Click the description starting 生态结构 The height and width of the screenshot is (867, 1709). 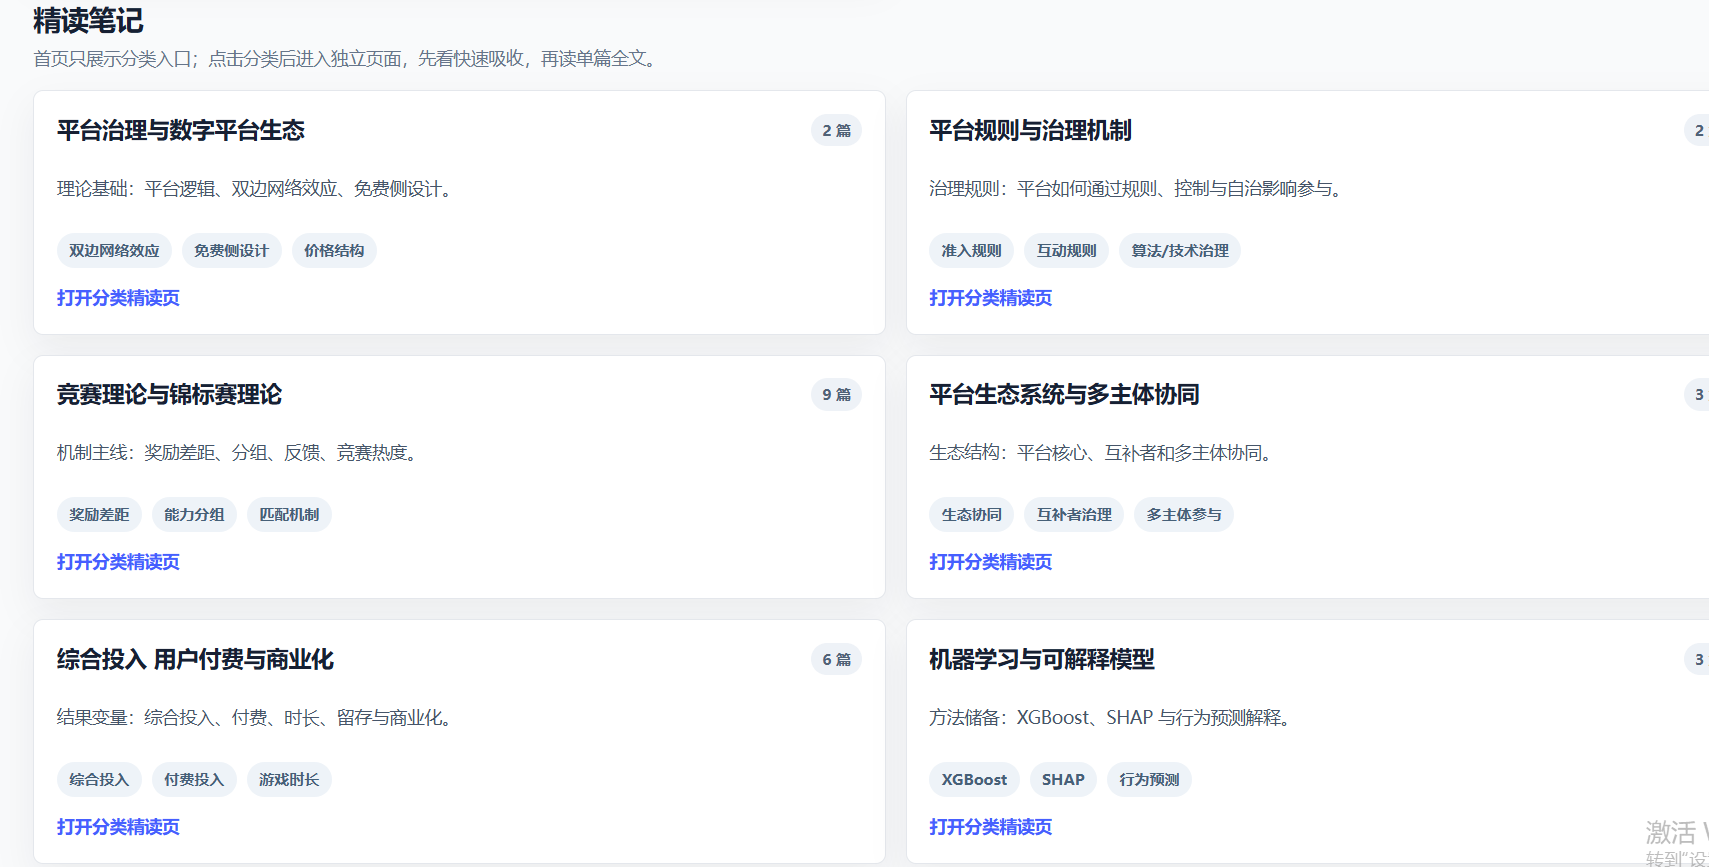click(x=1104, y=452)
